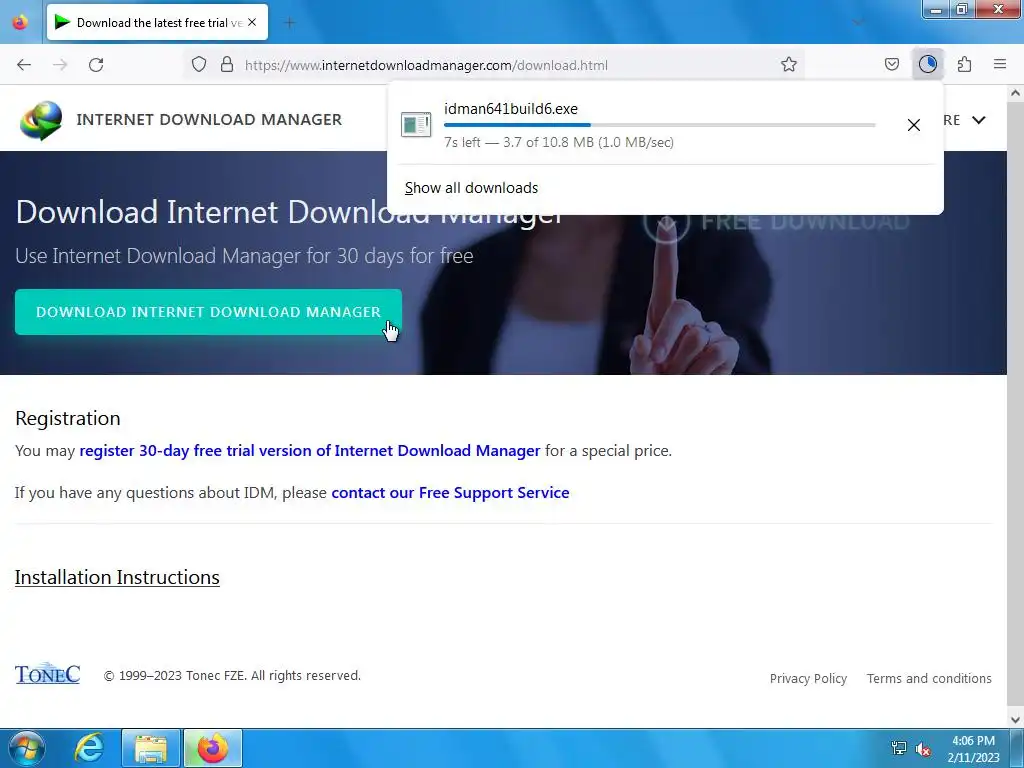Image resolution: width=1024 pixels, height=768 pixels.
Task: Open contact our Free Support Service link
Action: 450,492
